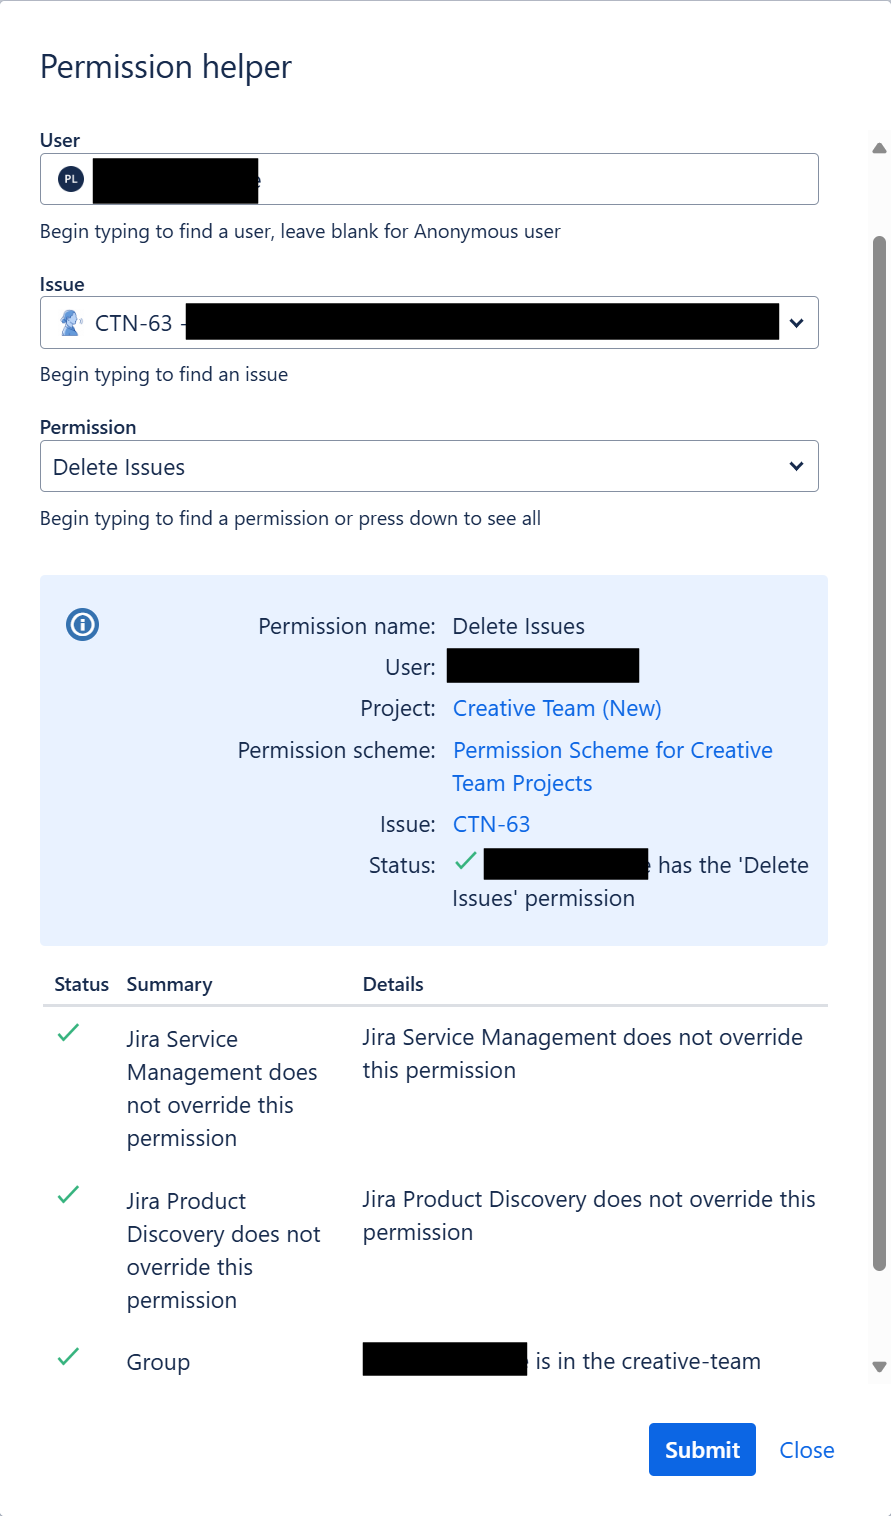The image size is (891, 1516).
Task: Click 'Jira Service Management does not override' details text
Action: pos(582,1054)
